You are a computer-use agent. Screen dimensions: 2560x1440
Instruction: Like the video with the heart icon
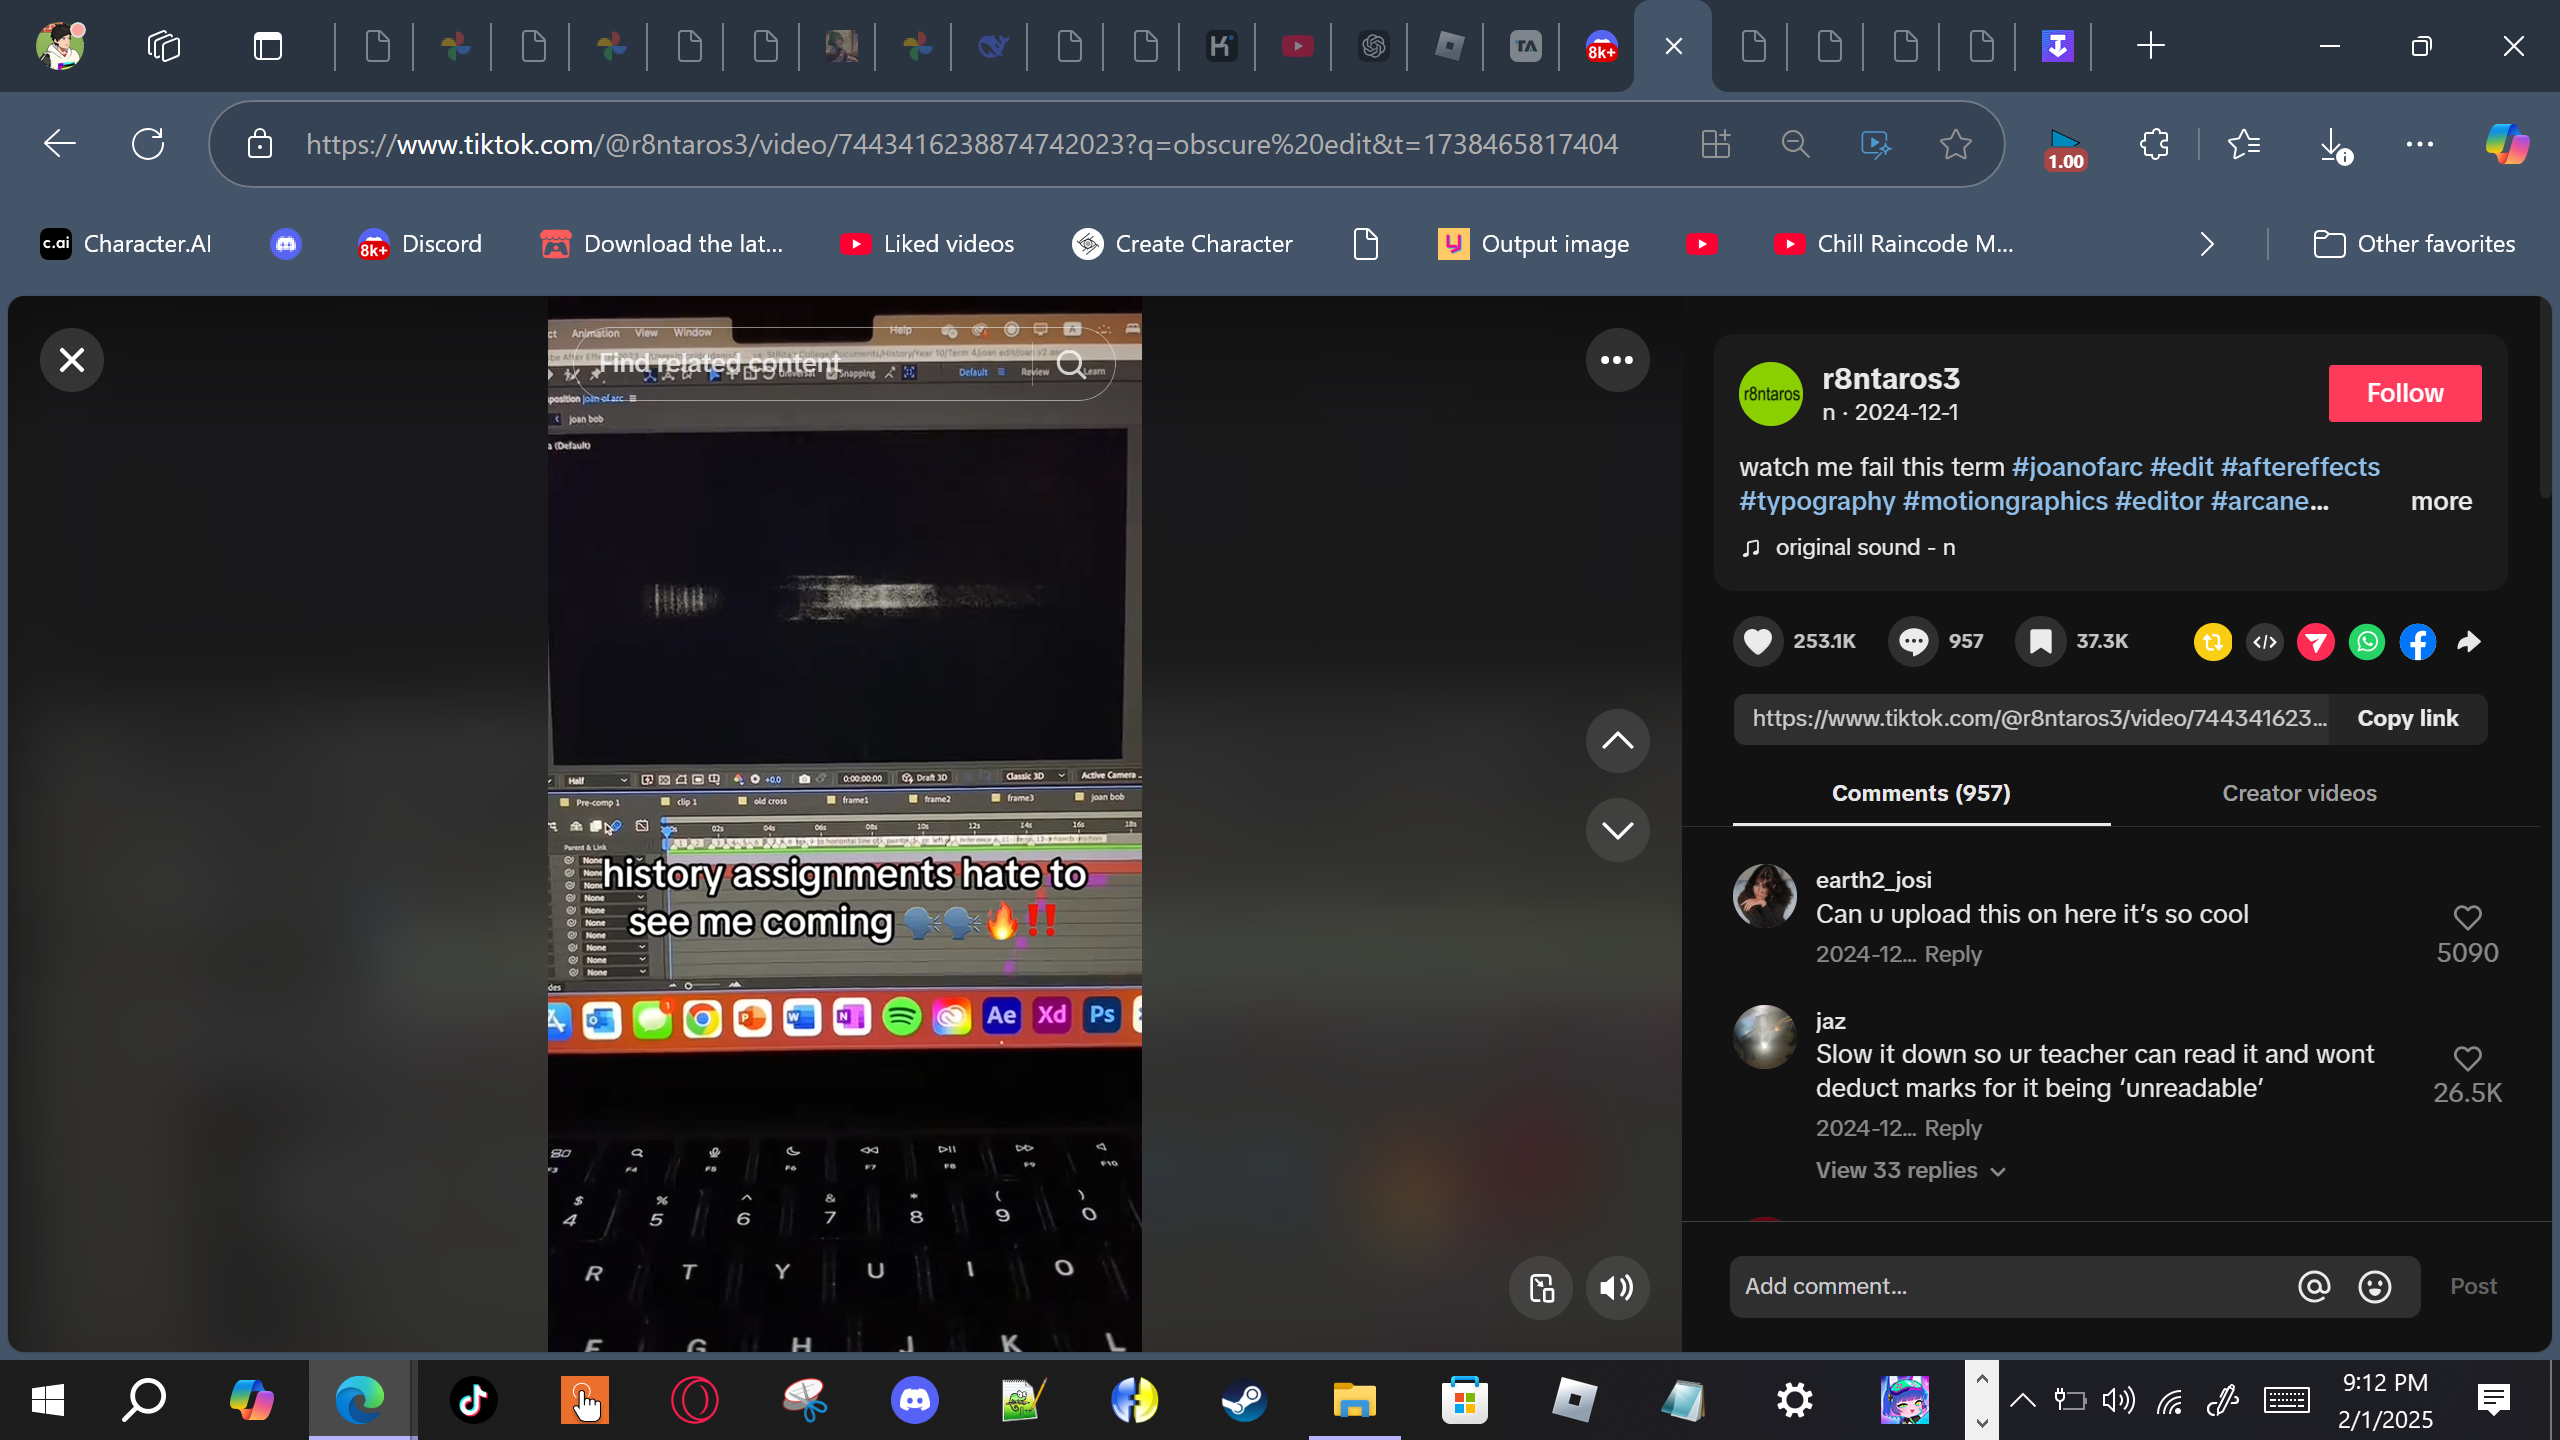point(1757,641)
